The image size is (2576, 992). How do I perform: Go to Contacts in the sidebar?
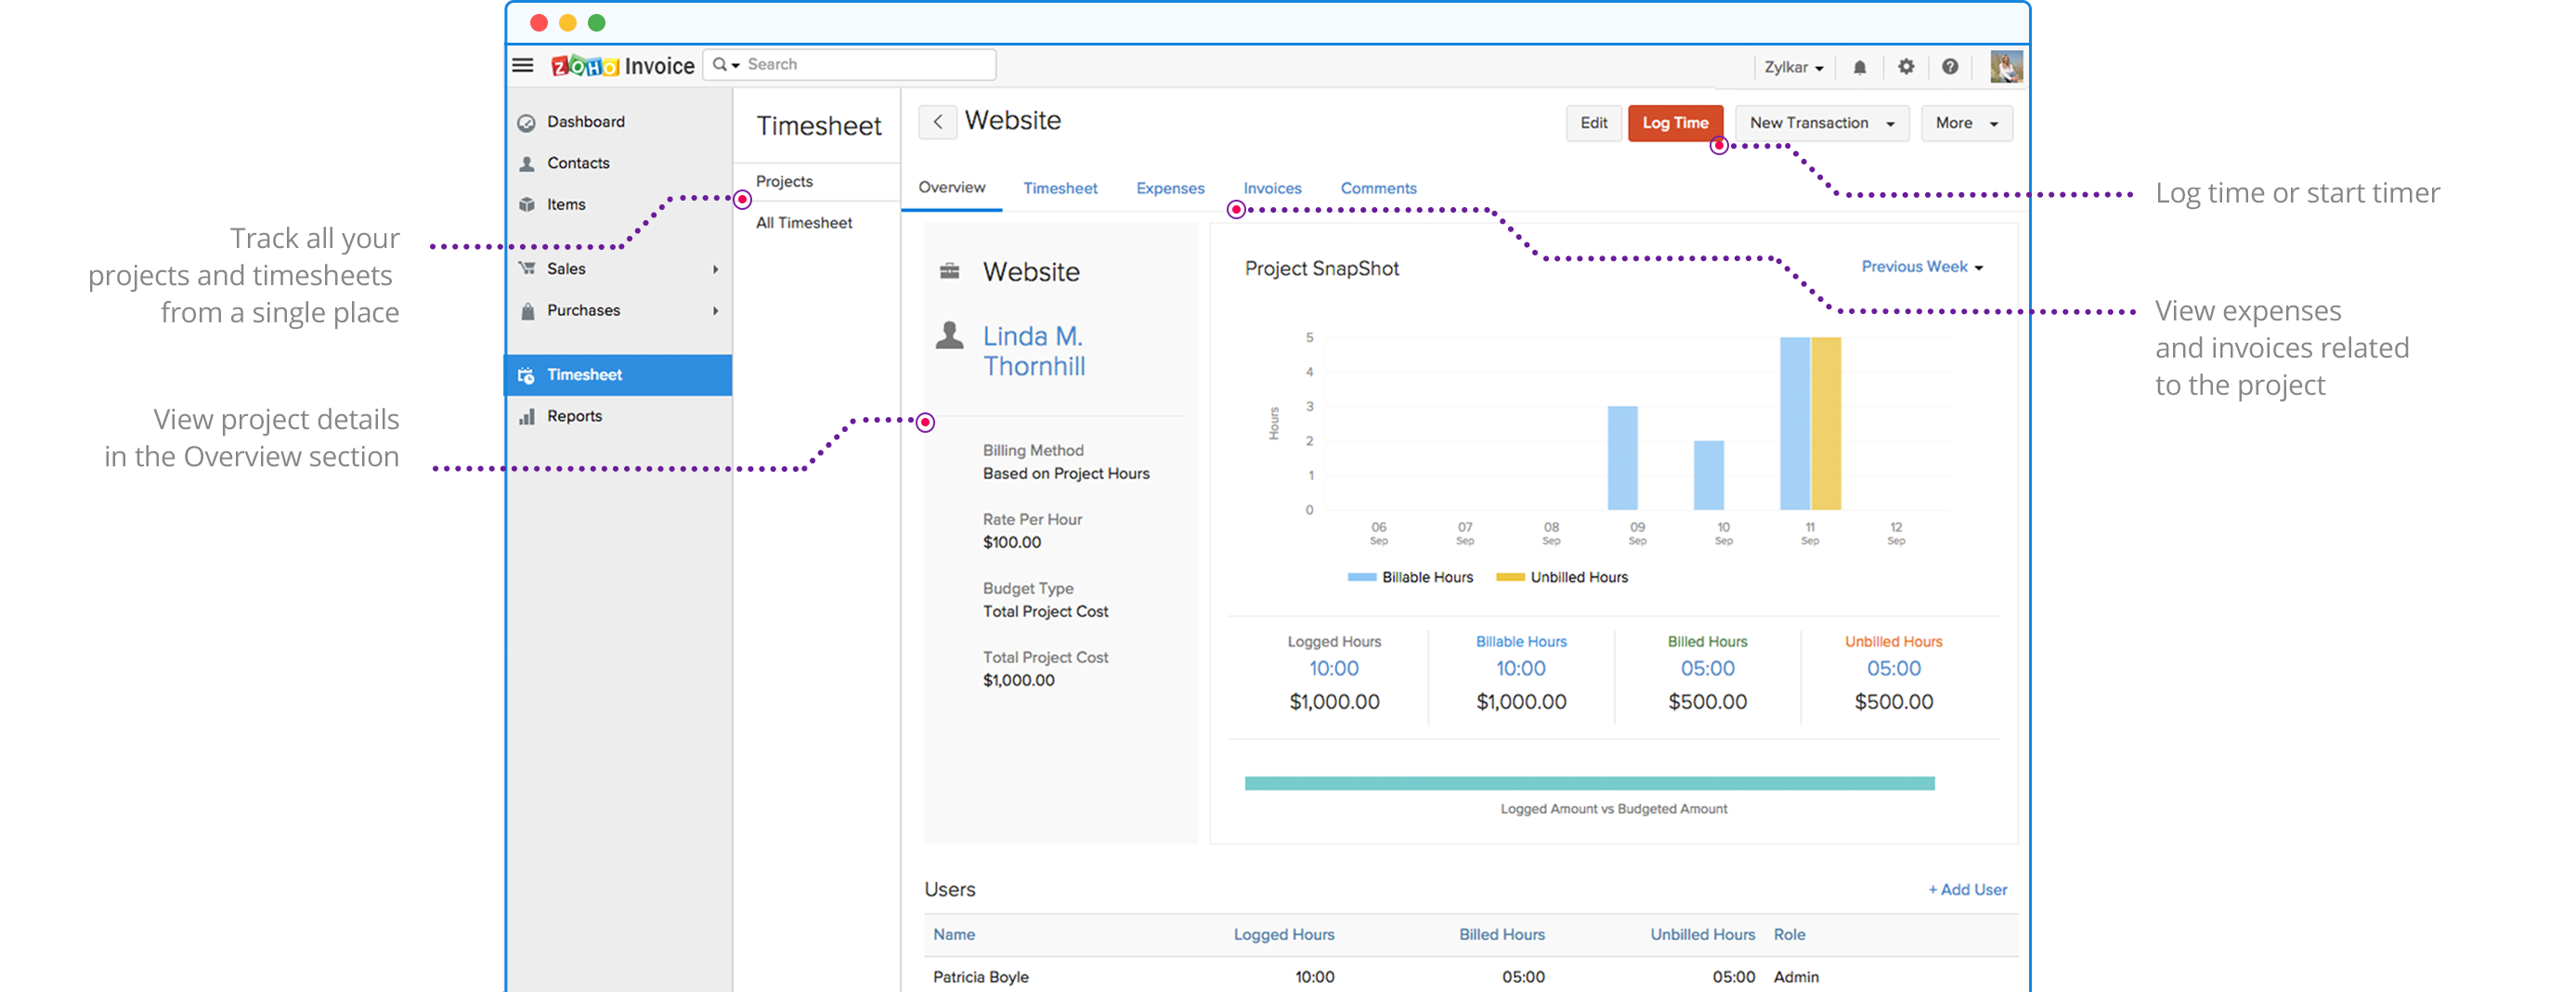[x=578, y=163]
